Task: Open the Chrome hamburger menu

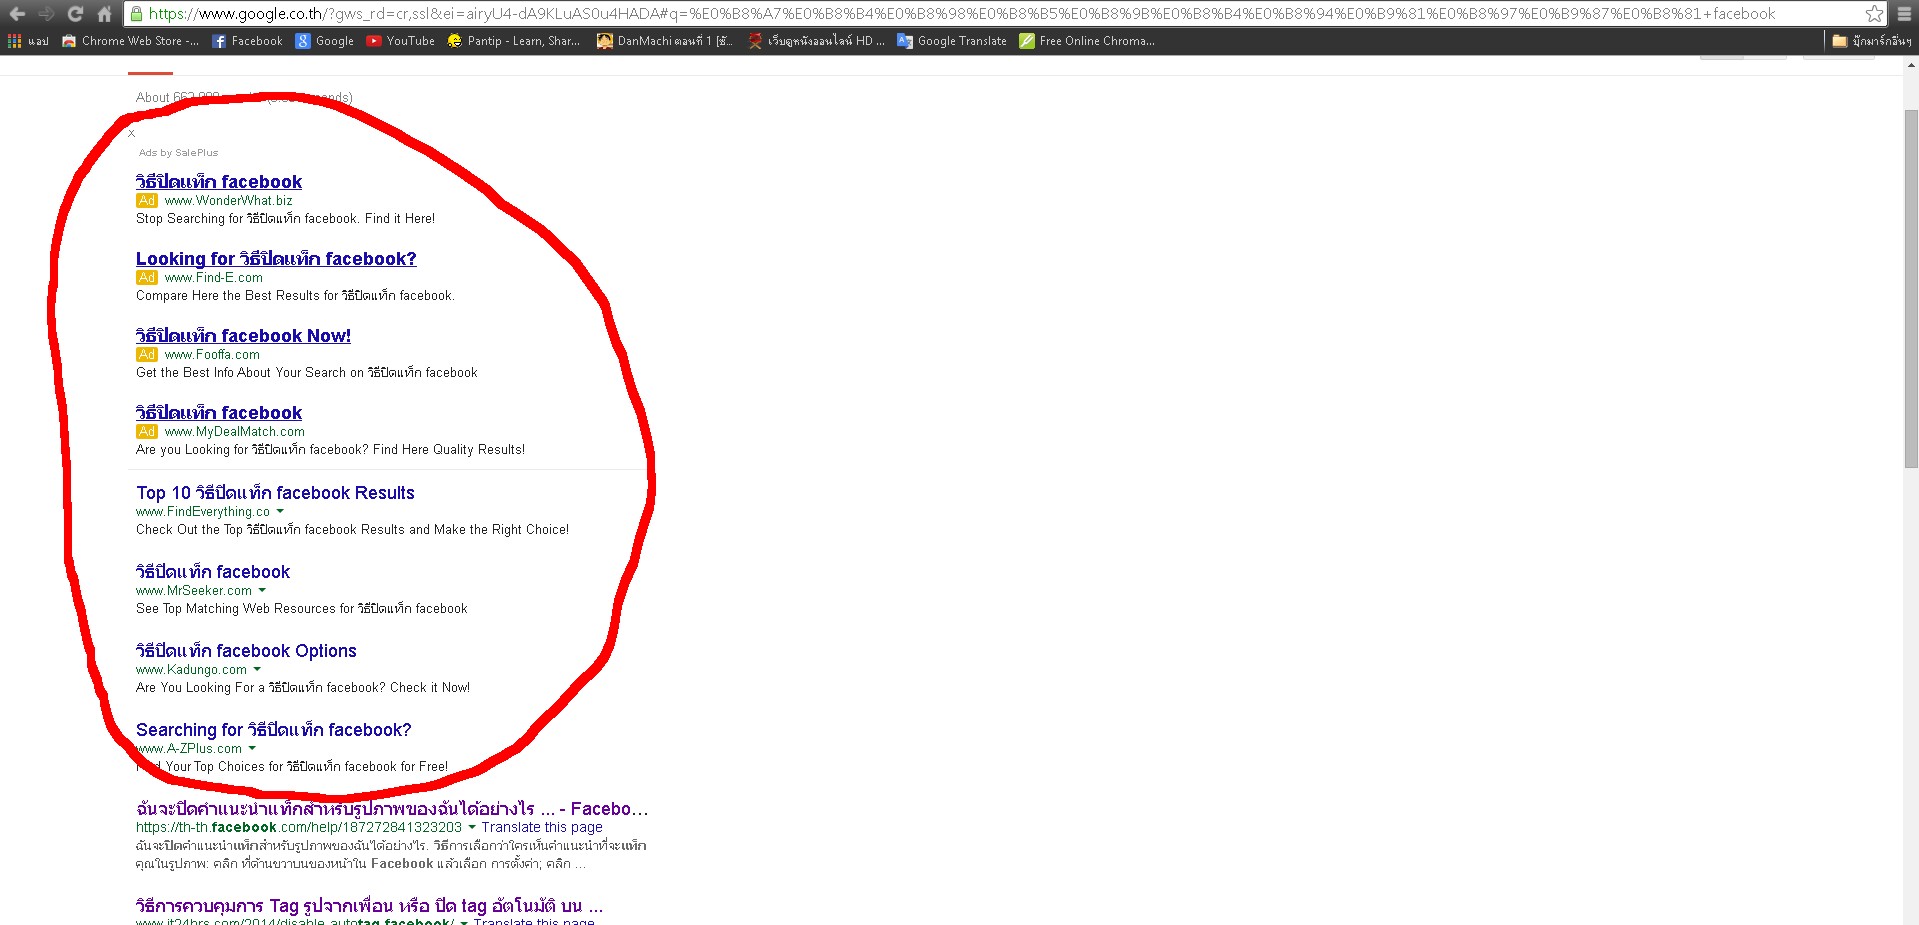Action: pyautogui.click(x=1903, y=14)
